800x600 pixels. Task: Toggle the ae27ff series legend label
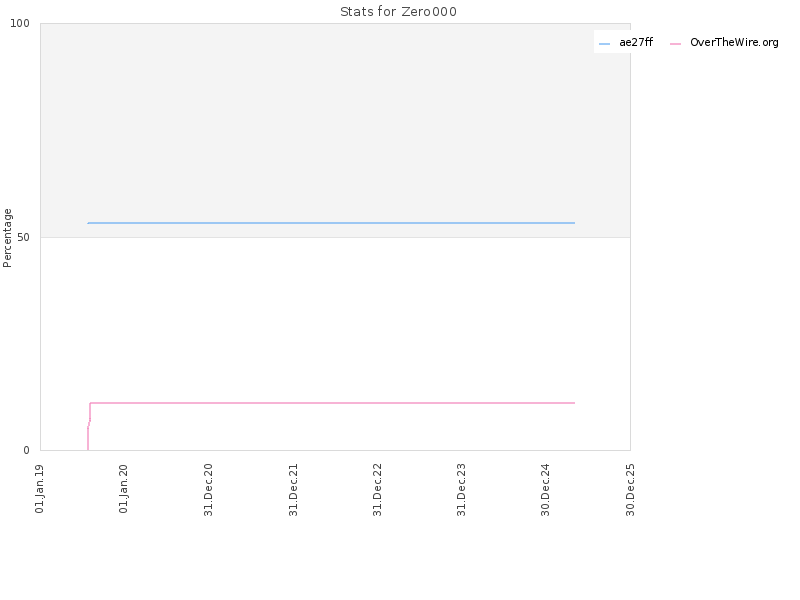(636, 42)
